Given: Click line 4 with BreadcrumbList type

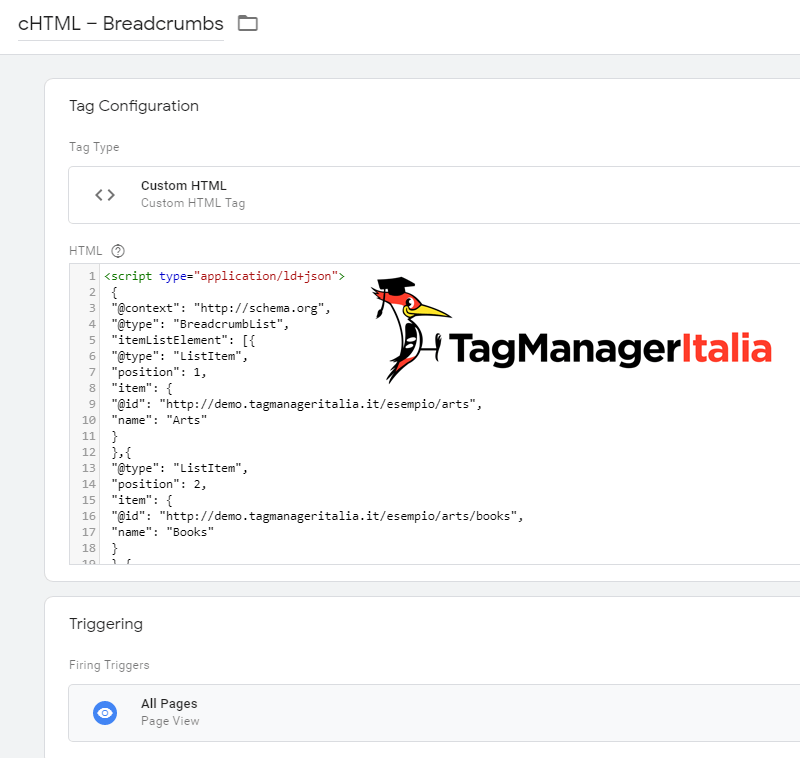Looking at the screenshot, I should 200,324.
